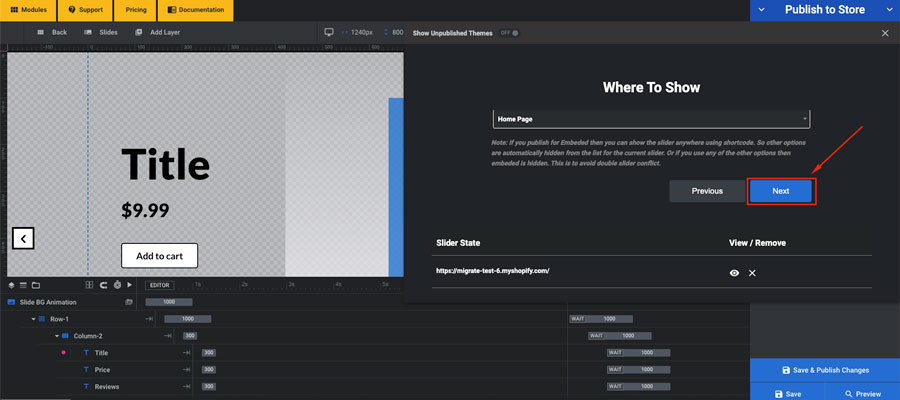Click previous slide arrow on canvas

[x=24, y=238]
